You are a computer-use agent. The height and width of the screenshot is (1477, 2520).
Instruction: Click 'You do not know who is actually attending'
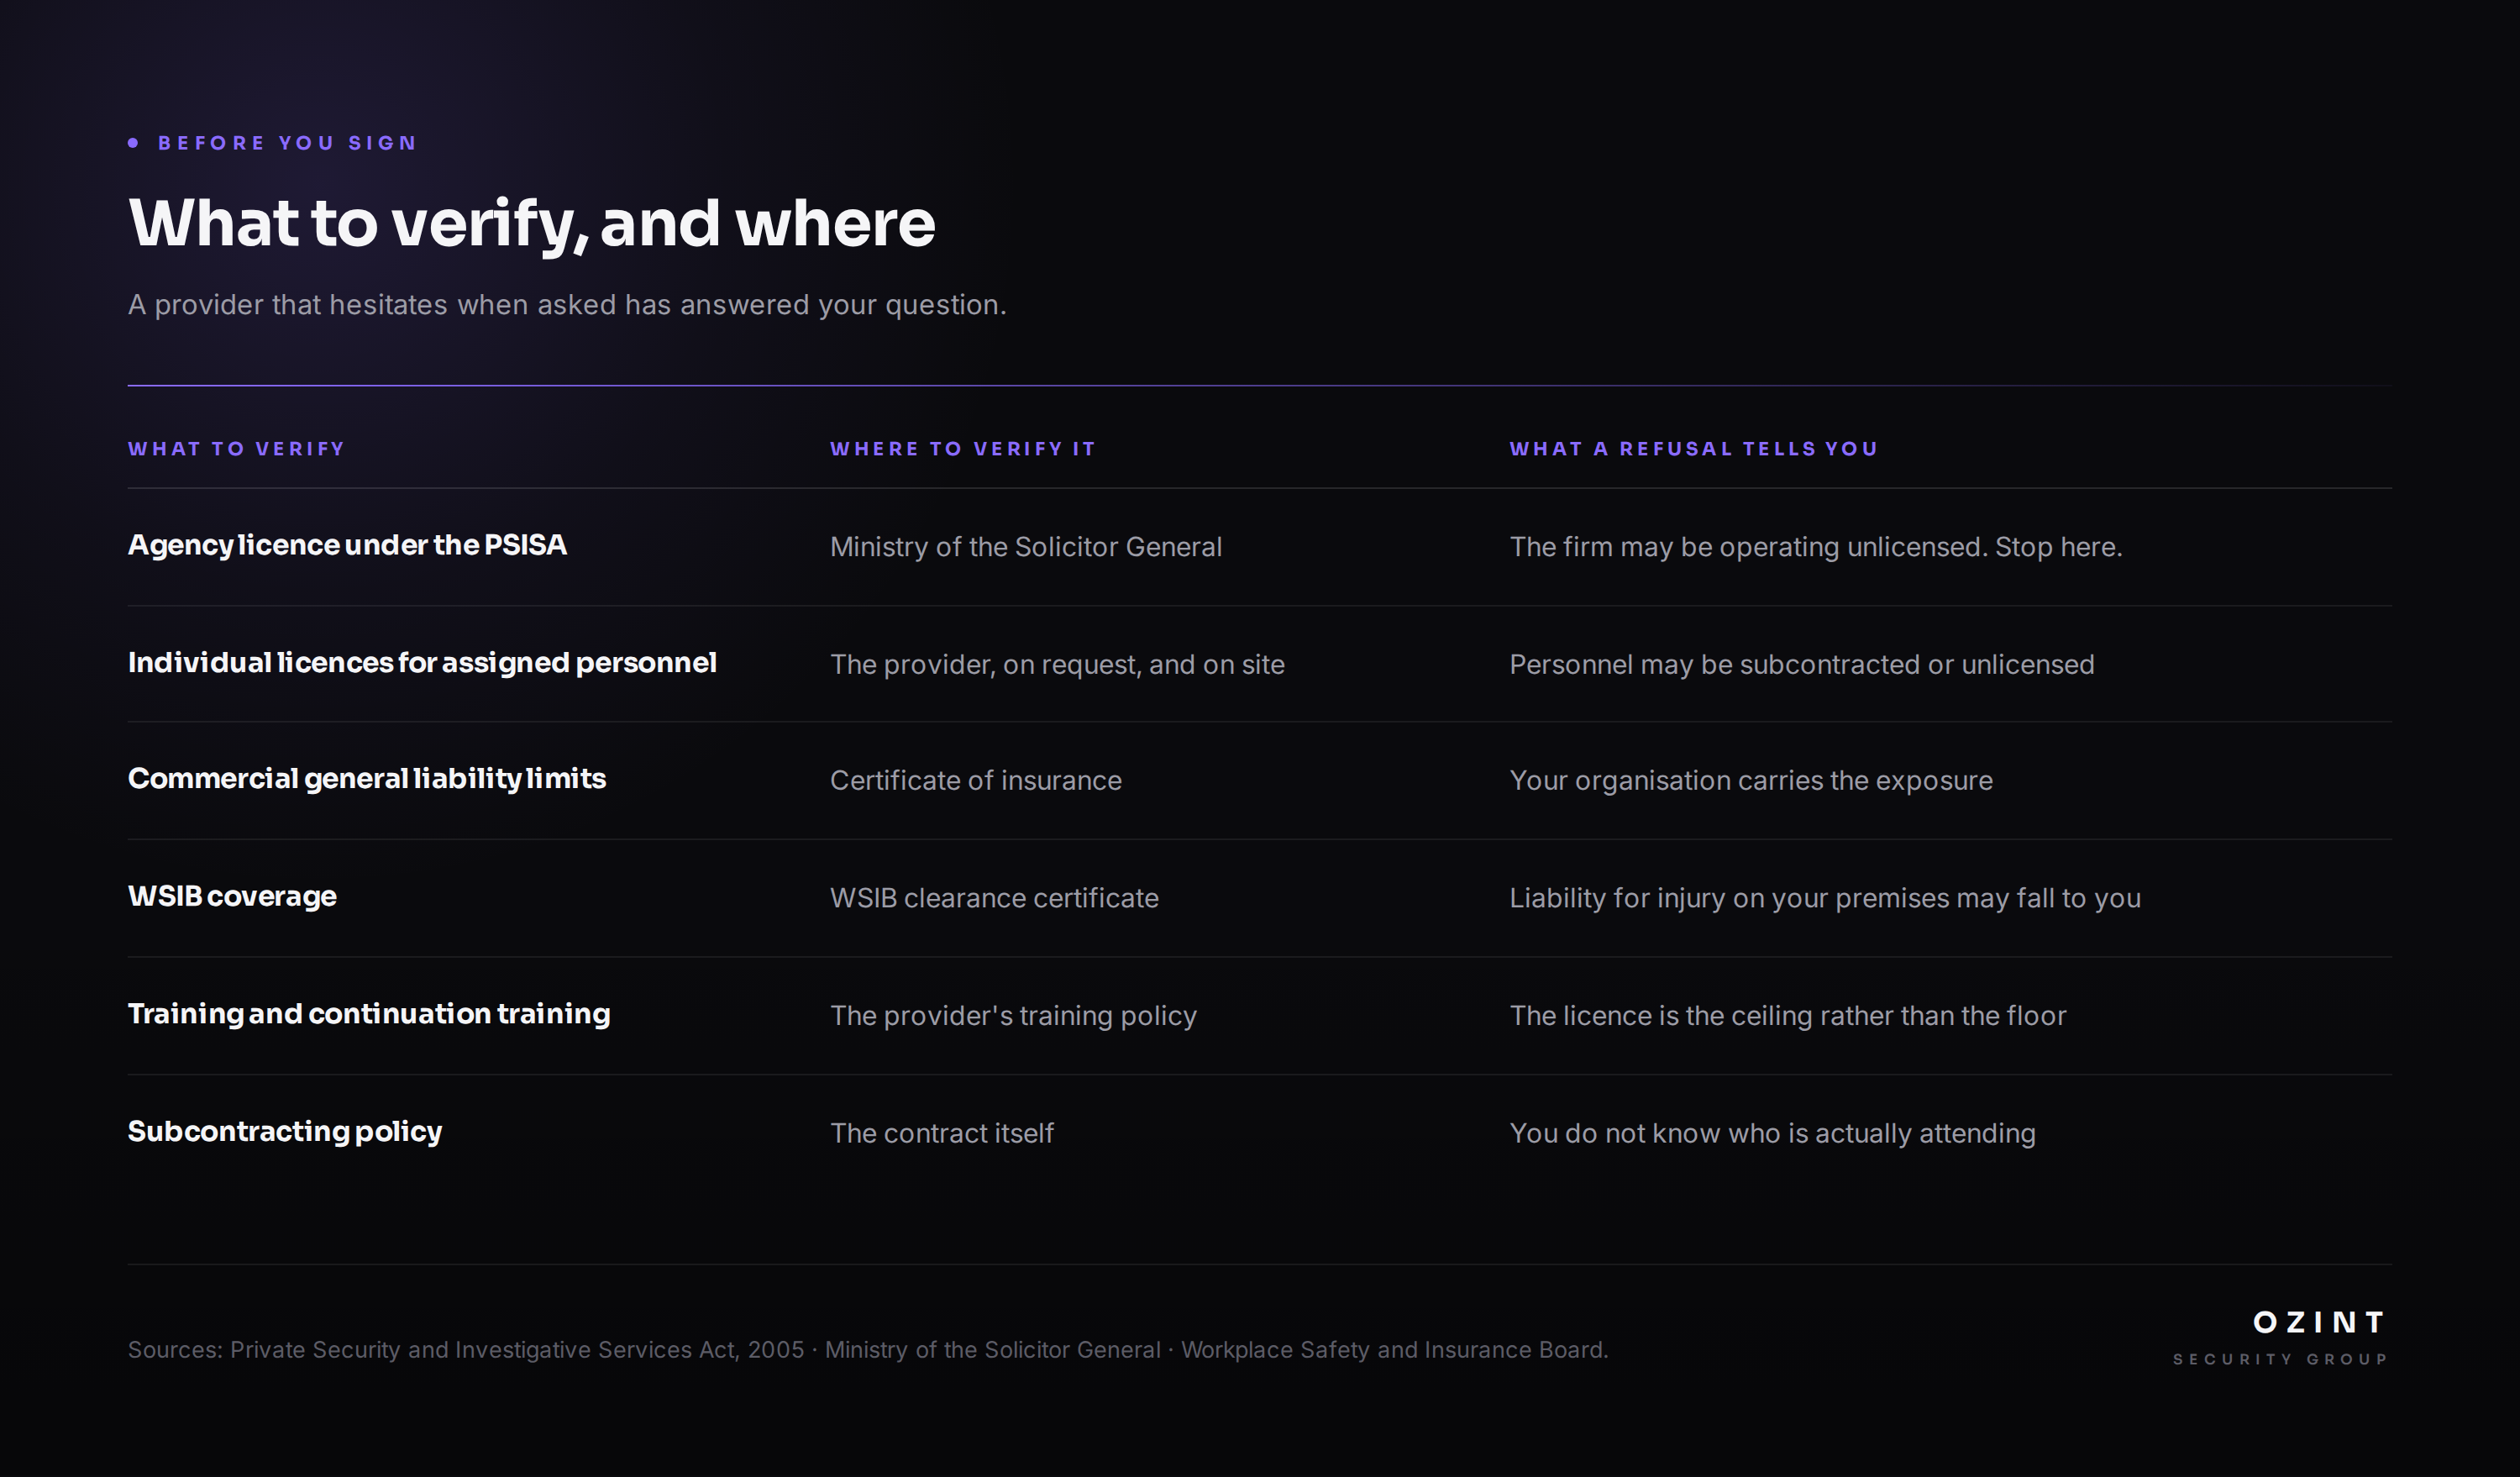coord(1772,1133)
